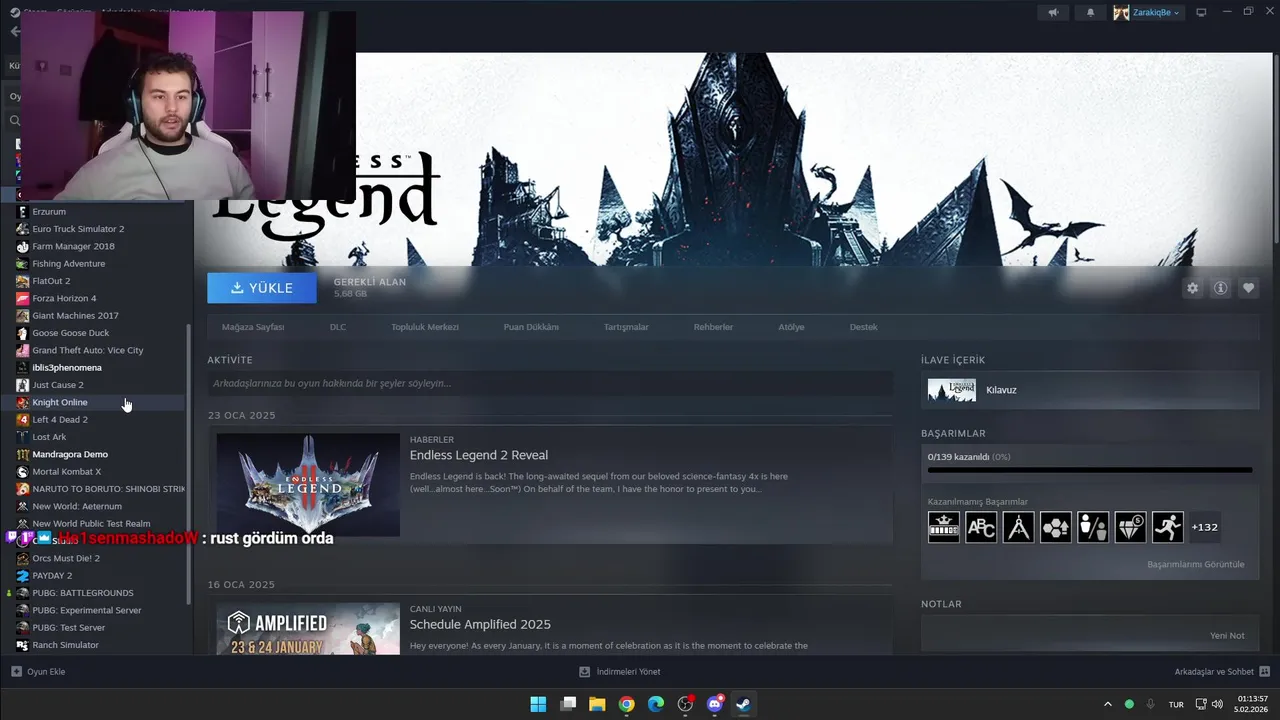Click Oyun Ekle add game button
This screenshot has height=720, width=1280.
click(38, 672)
